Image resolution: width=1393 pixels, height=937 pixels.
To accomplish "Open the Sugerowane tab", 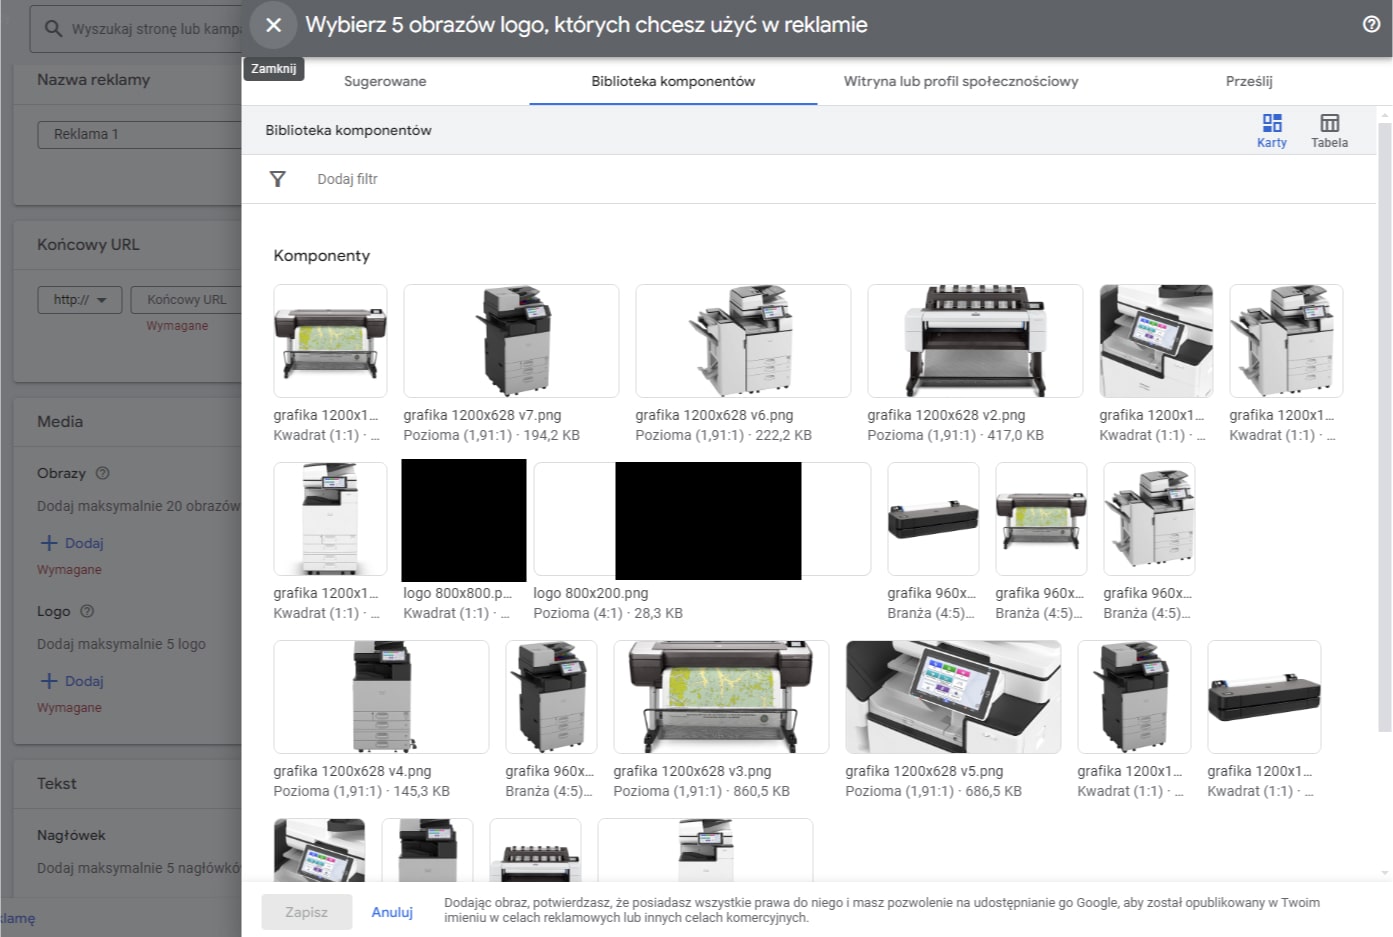I will pyautogui.click(x=385, y=81).
